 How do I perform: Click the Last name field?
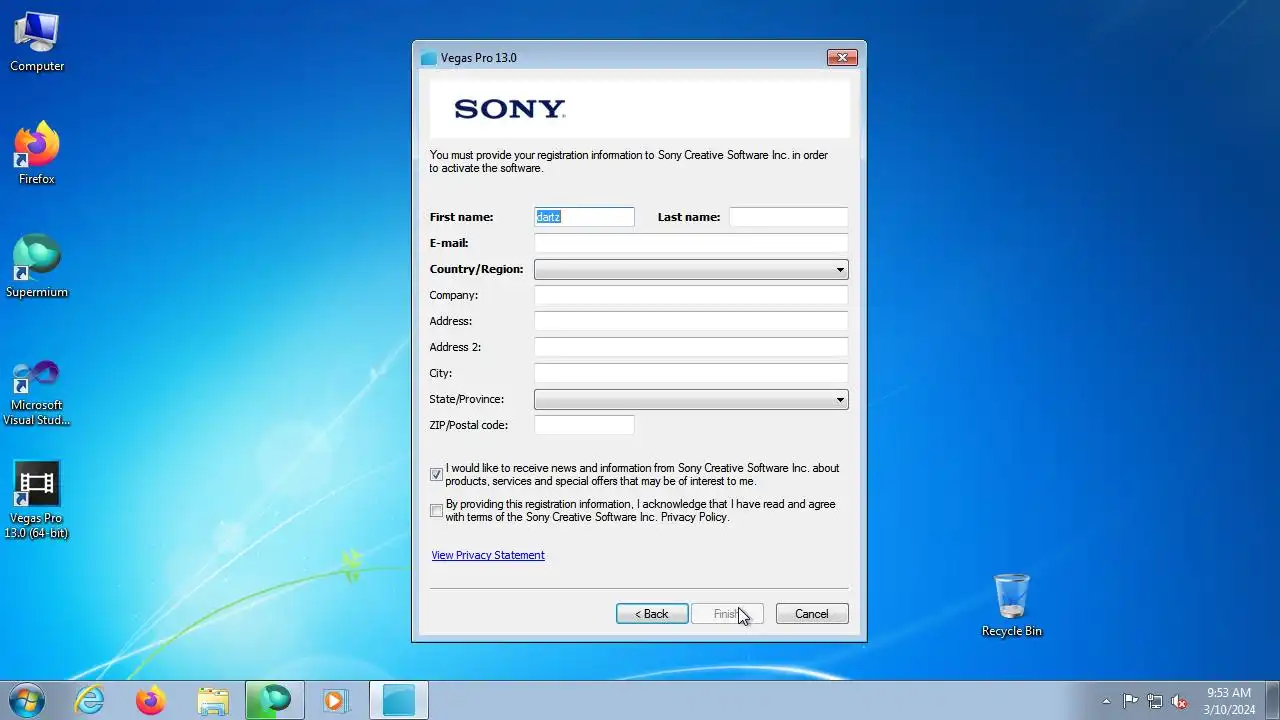point(788,217)
